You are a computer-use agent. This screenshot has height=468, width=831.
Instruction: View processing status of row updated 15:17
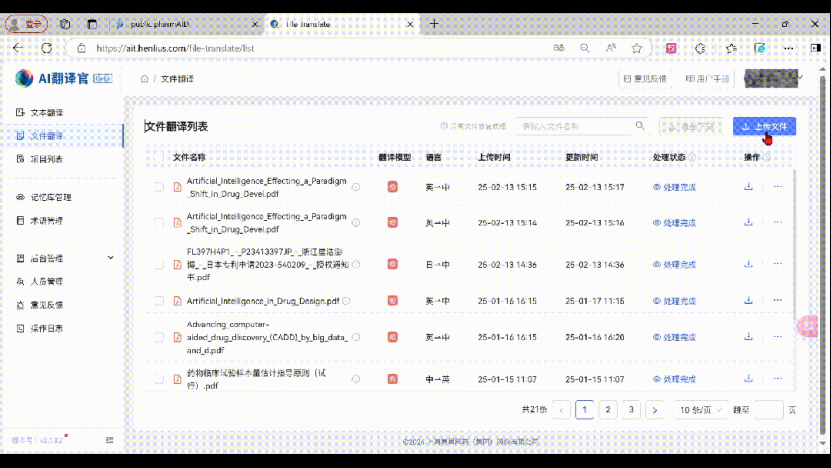674,187
